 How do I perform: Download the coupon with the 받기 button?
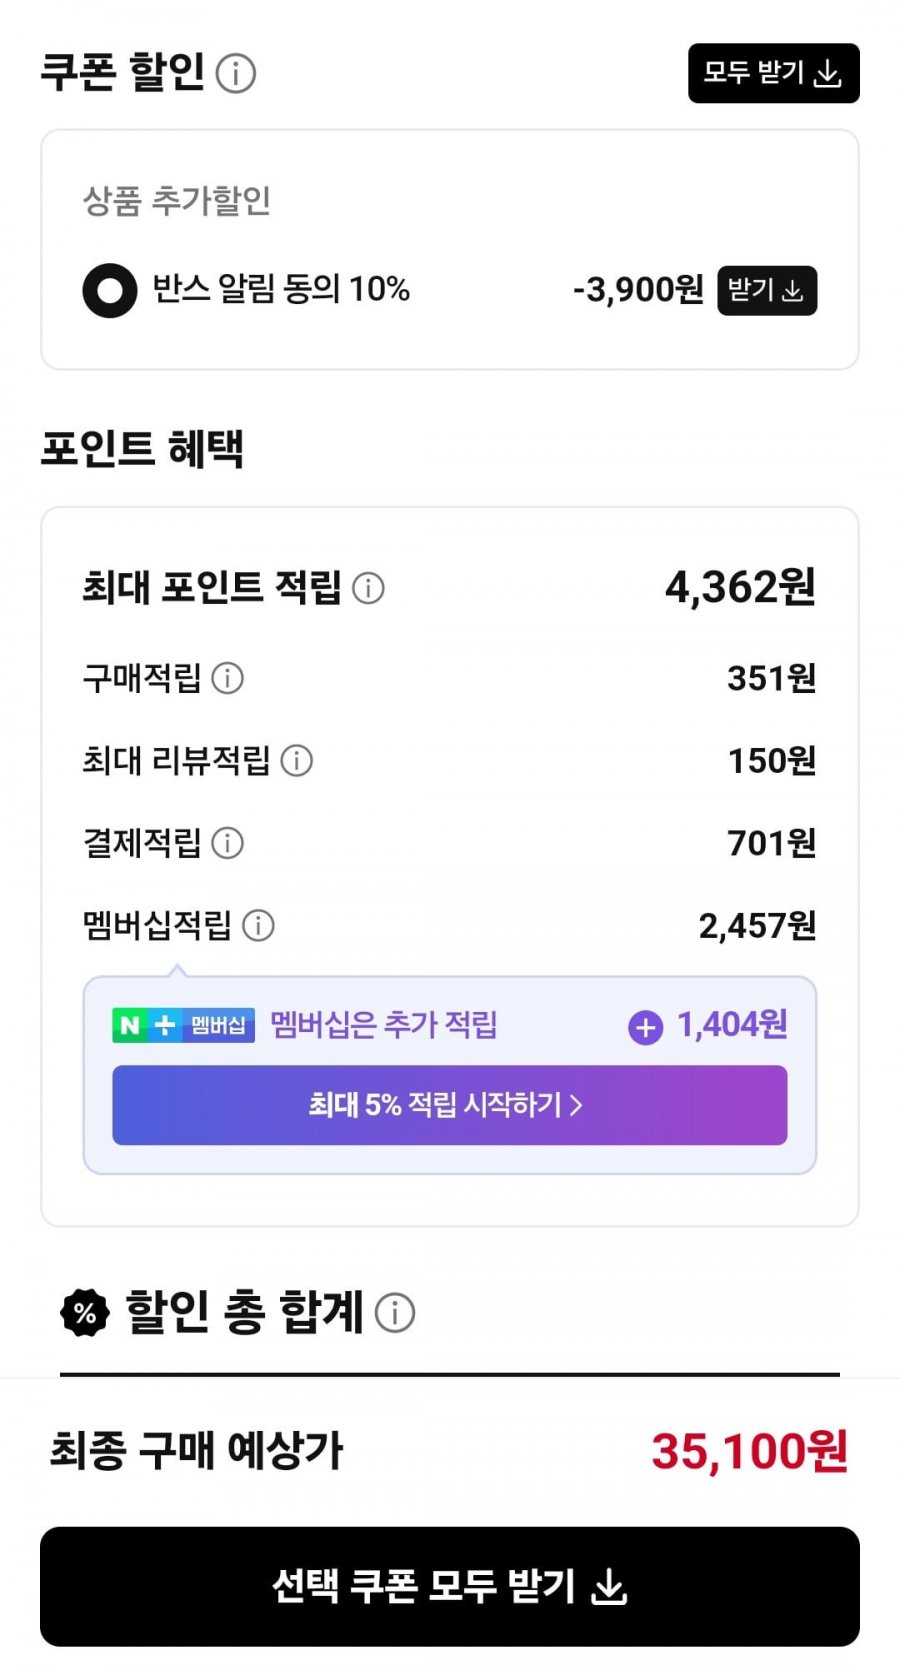pyautogui.click(x=767, y=291)
